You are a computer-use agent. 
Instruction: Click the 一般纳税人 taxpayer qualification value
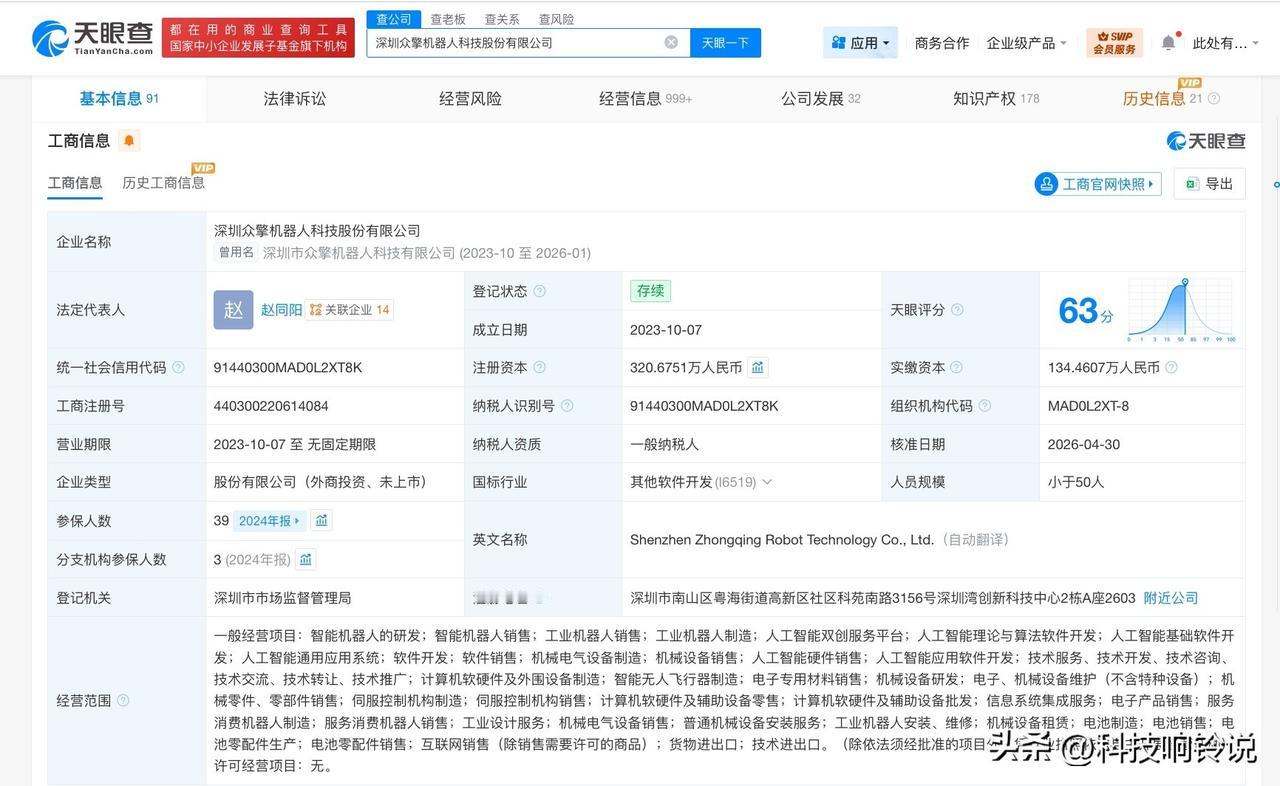[664, 444]
